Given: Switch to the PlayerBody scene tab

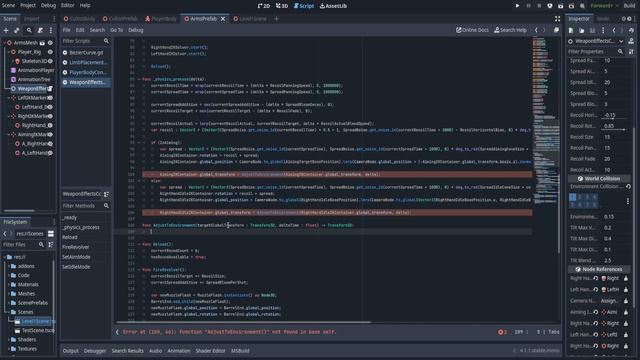Looking at the screenshot, I should [x=161, y=19].
